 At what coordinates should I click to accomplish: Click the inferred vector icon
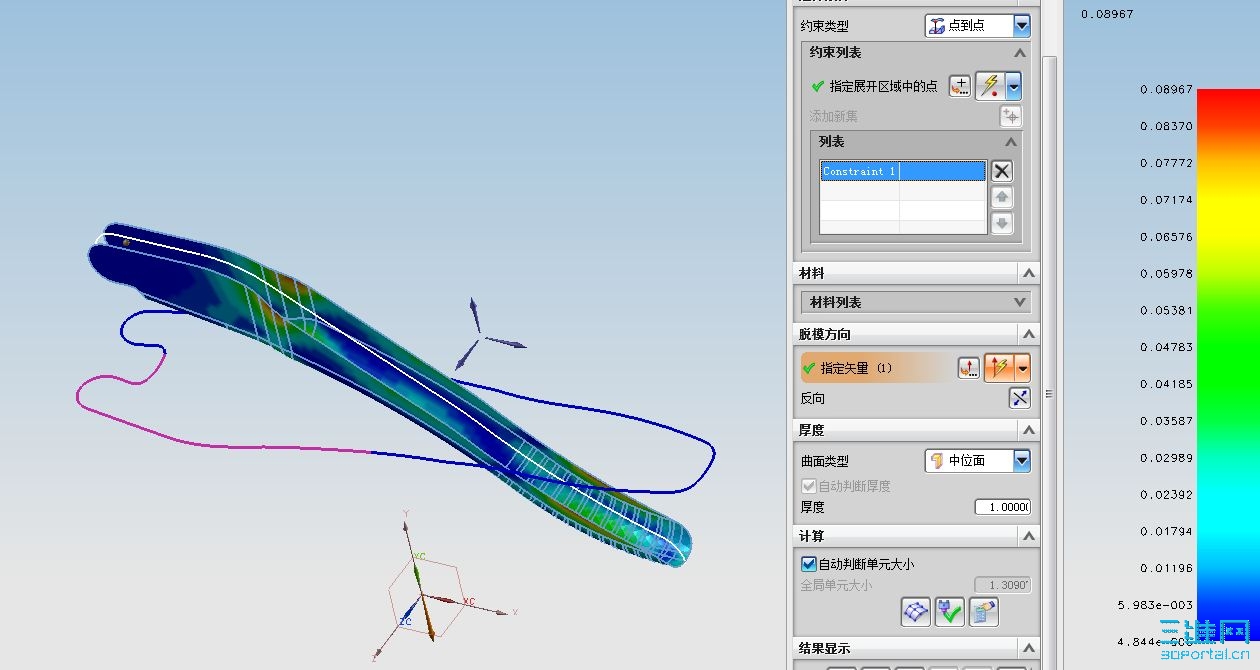999,368
